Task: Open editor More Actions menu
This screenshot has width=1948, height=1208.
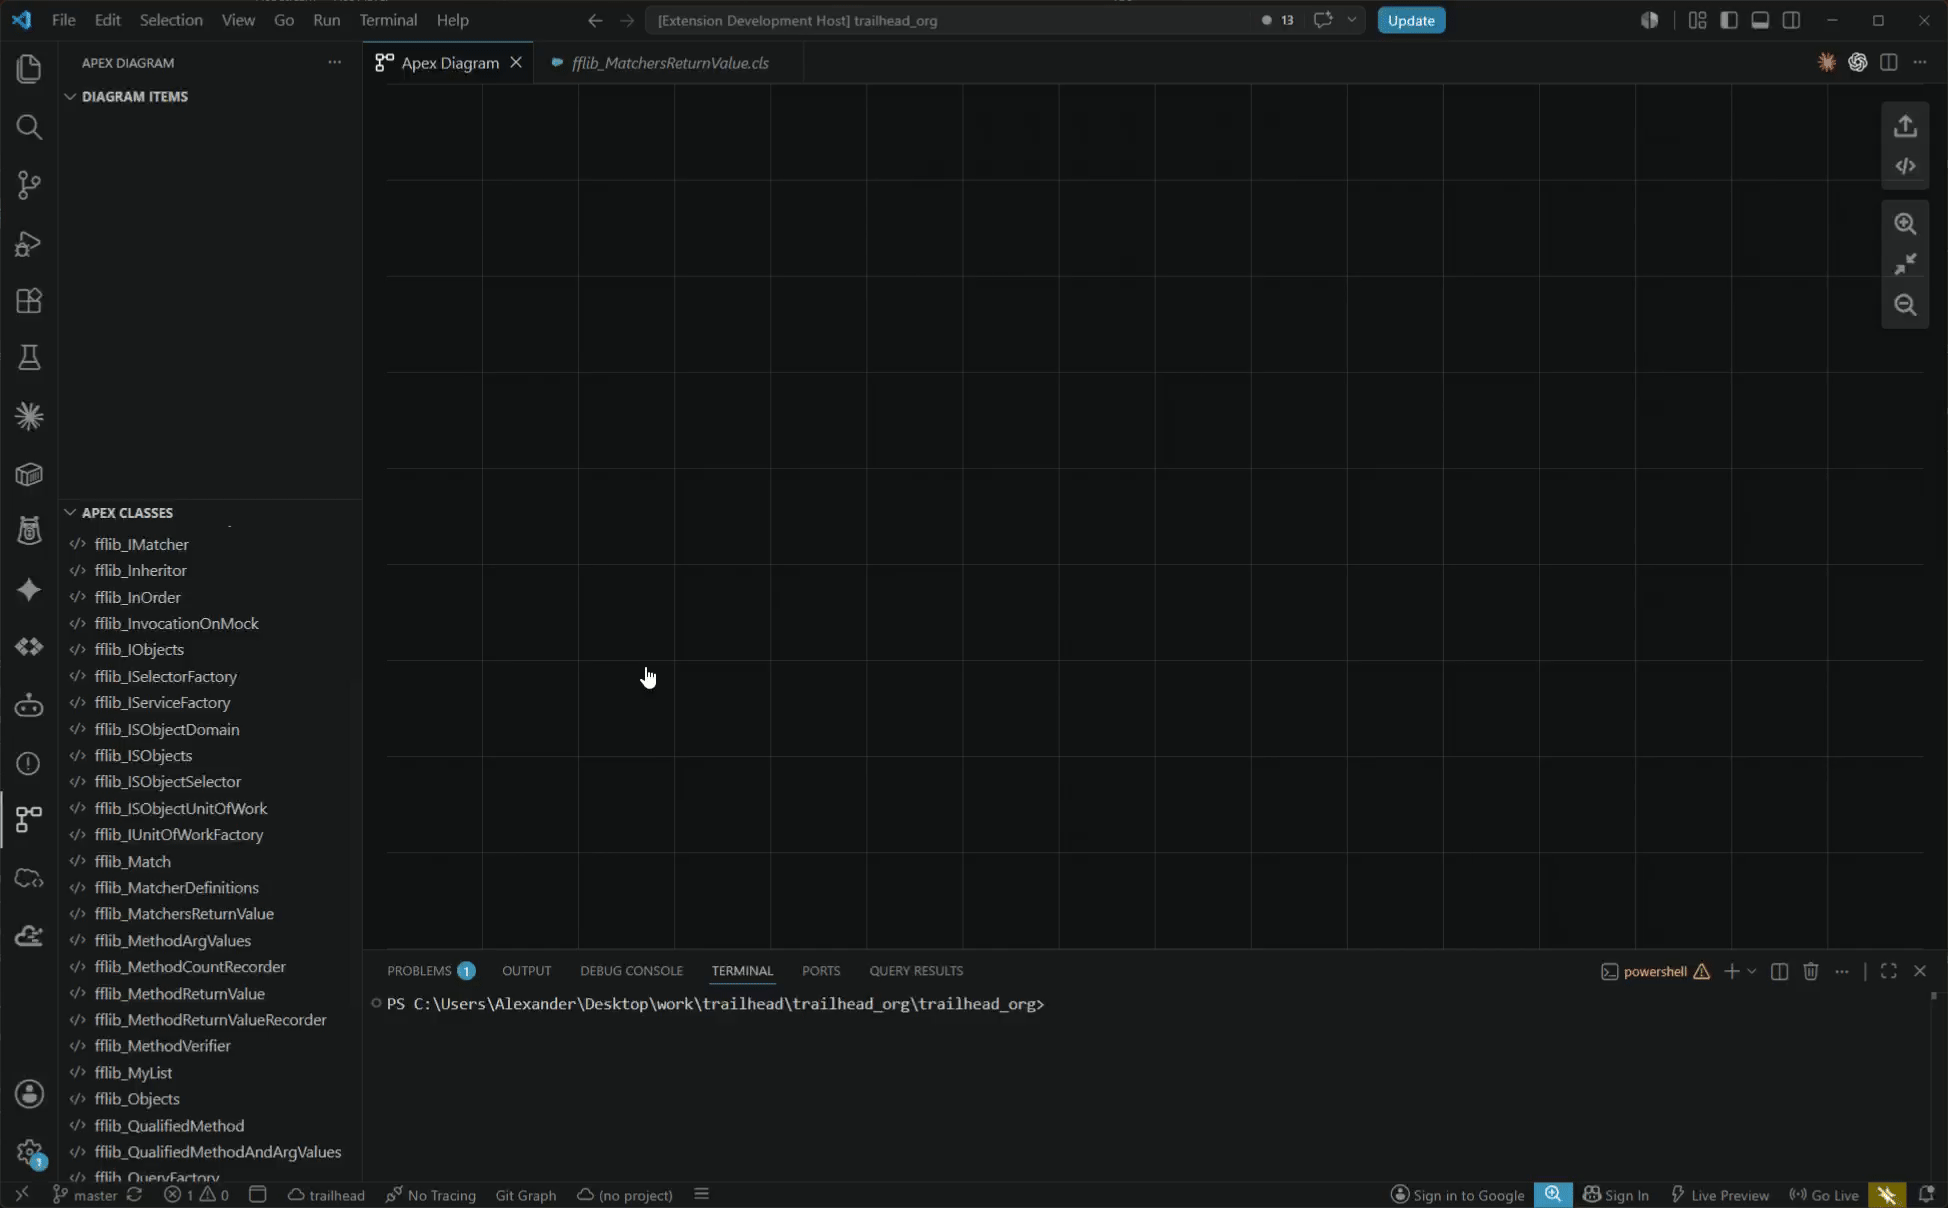Action: [x=1919, y=62]
